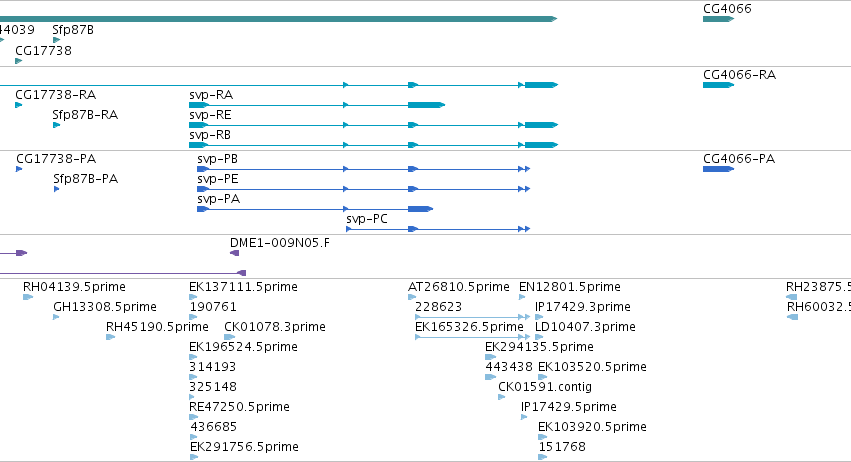851x462 pixels.
Task: Select the svp-RB transcript feature
Action: click(373, 145)
